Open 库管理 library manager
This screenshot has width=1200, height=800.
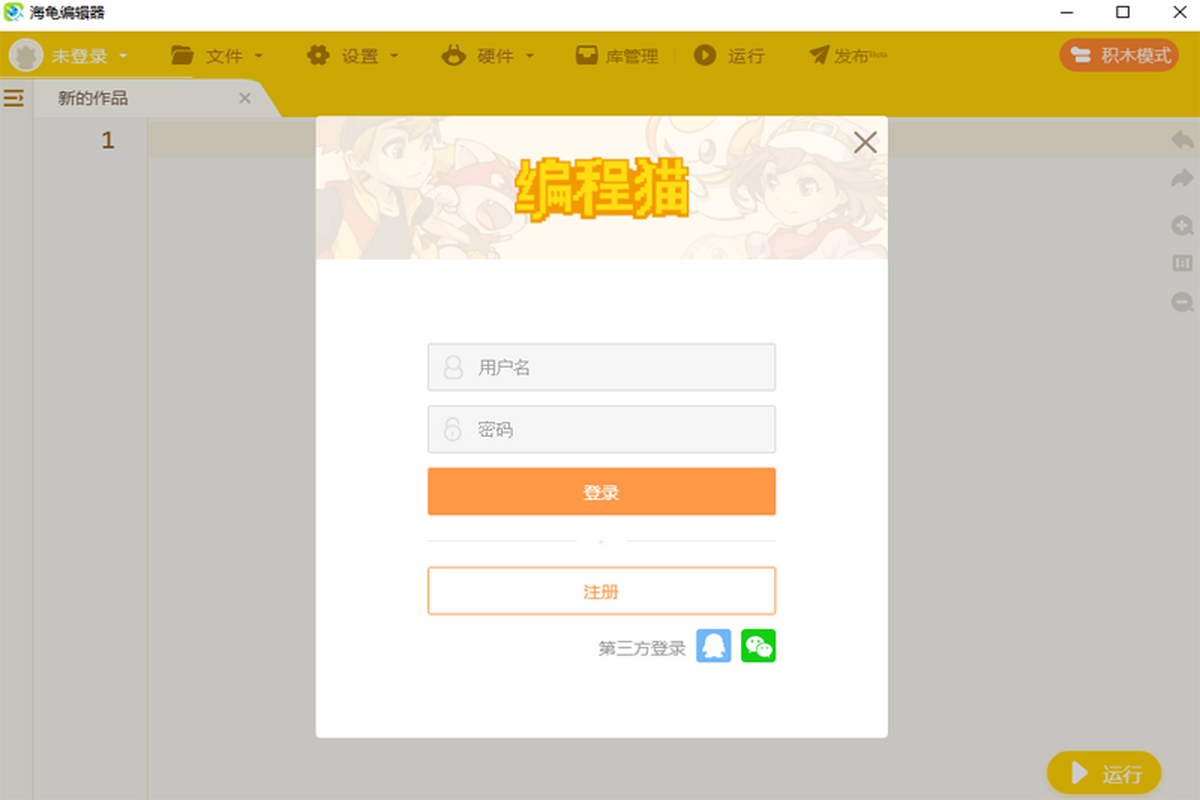(x=617, y=56)
